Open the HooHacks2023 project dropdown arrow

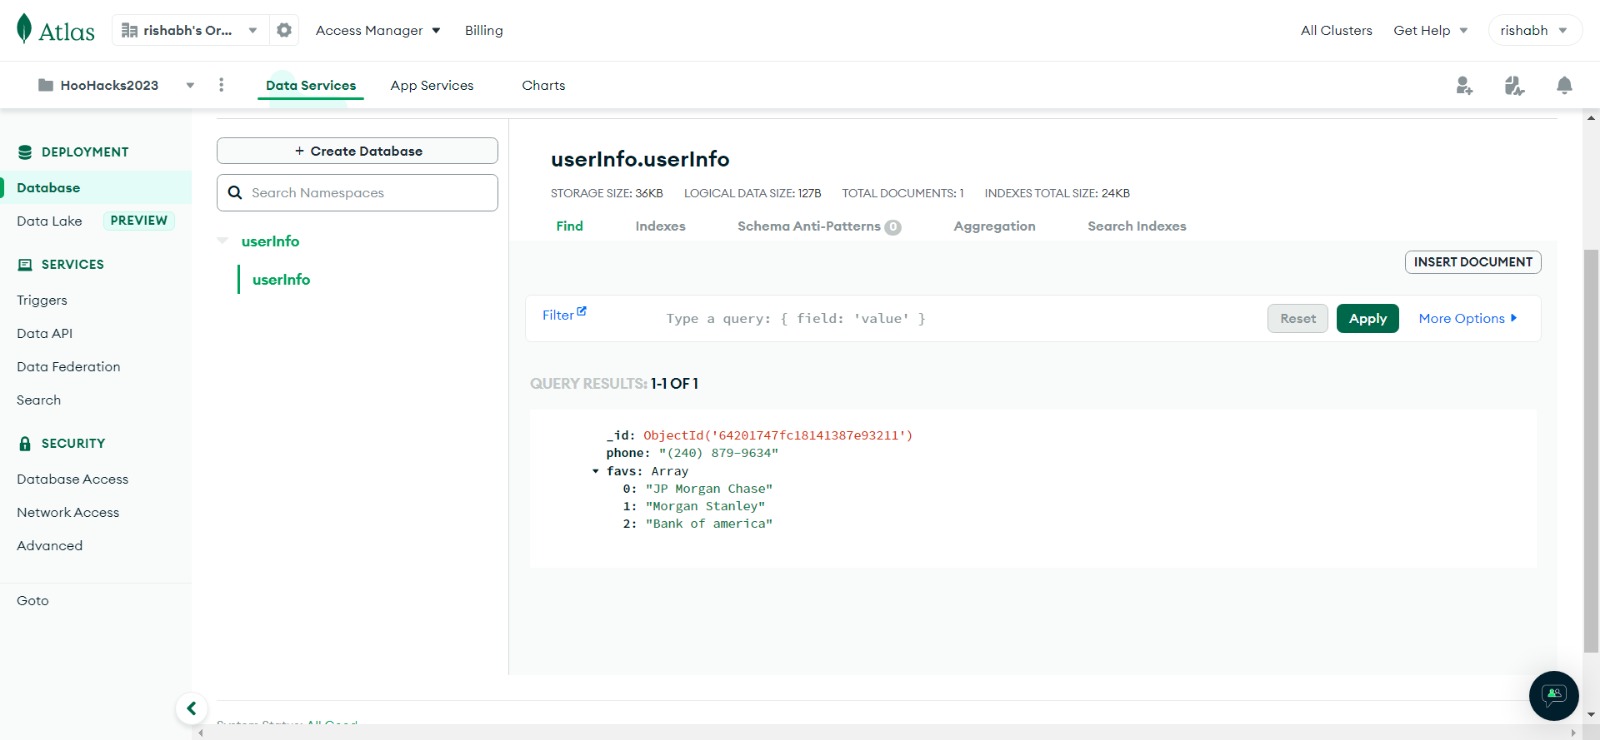(x=190, y=85)
